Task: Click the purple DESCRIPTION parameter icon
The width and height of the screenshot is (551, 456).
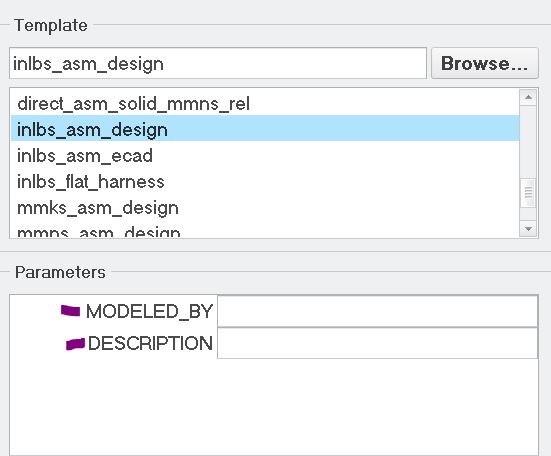Action: pyautogui.click(x=76, y=344)
